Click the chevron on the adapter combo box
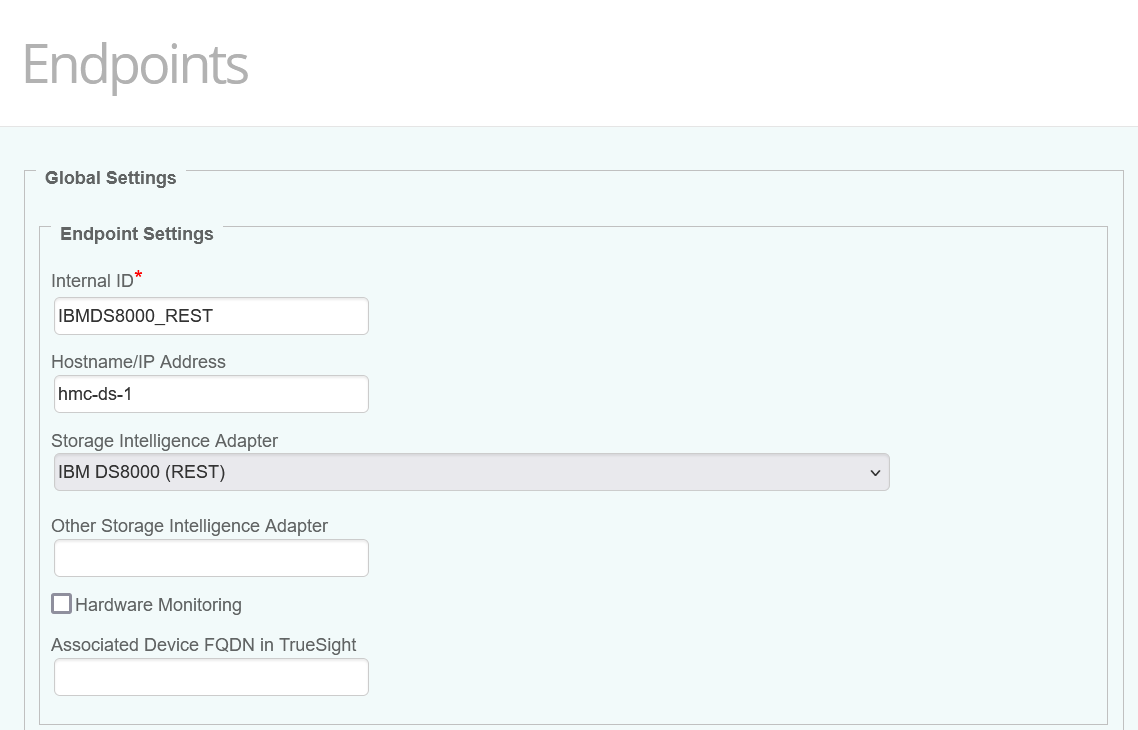The height and width of the screenshot is (730, 1138). tap(874, 471)
